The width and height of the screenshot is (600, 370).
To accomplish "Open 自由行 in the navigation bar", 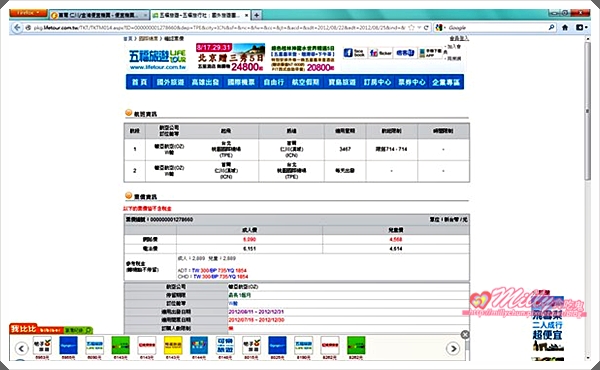I will (x=274, y=82).
